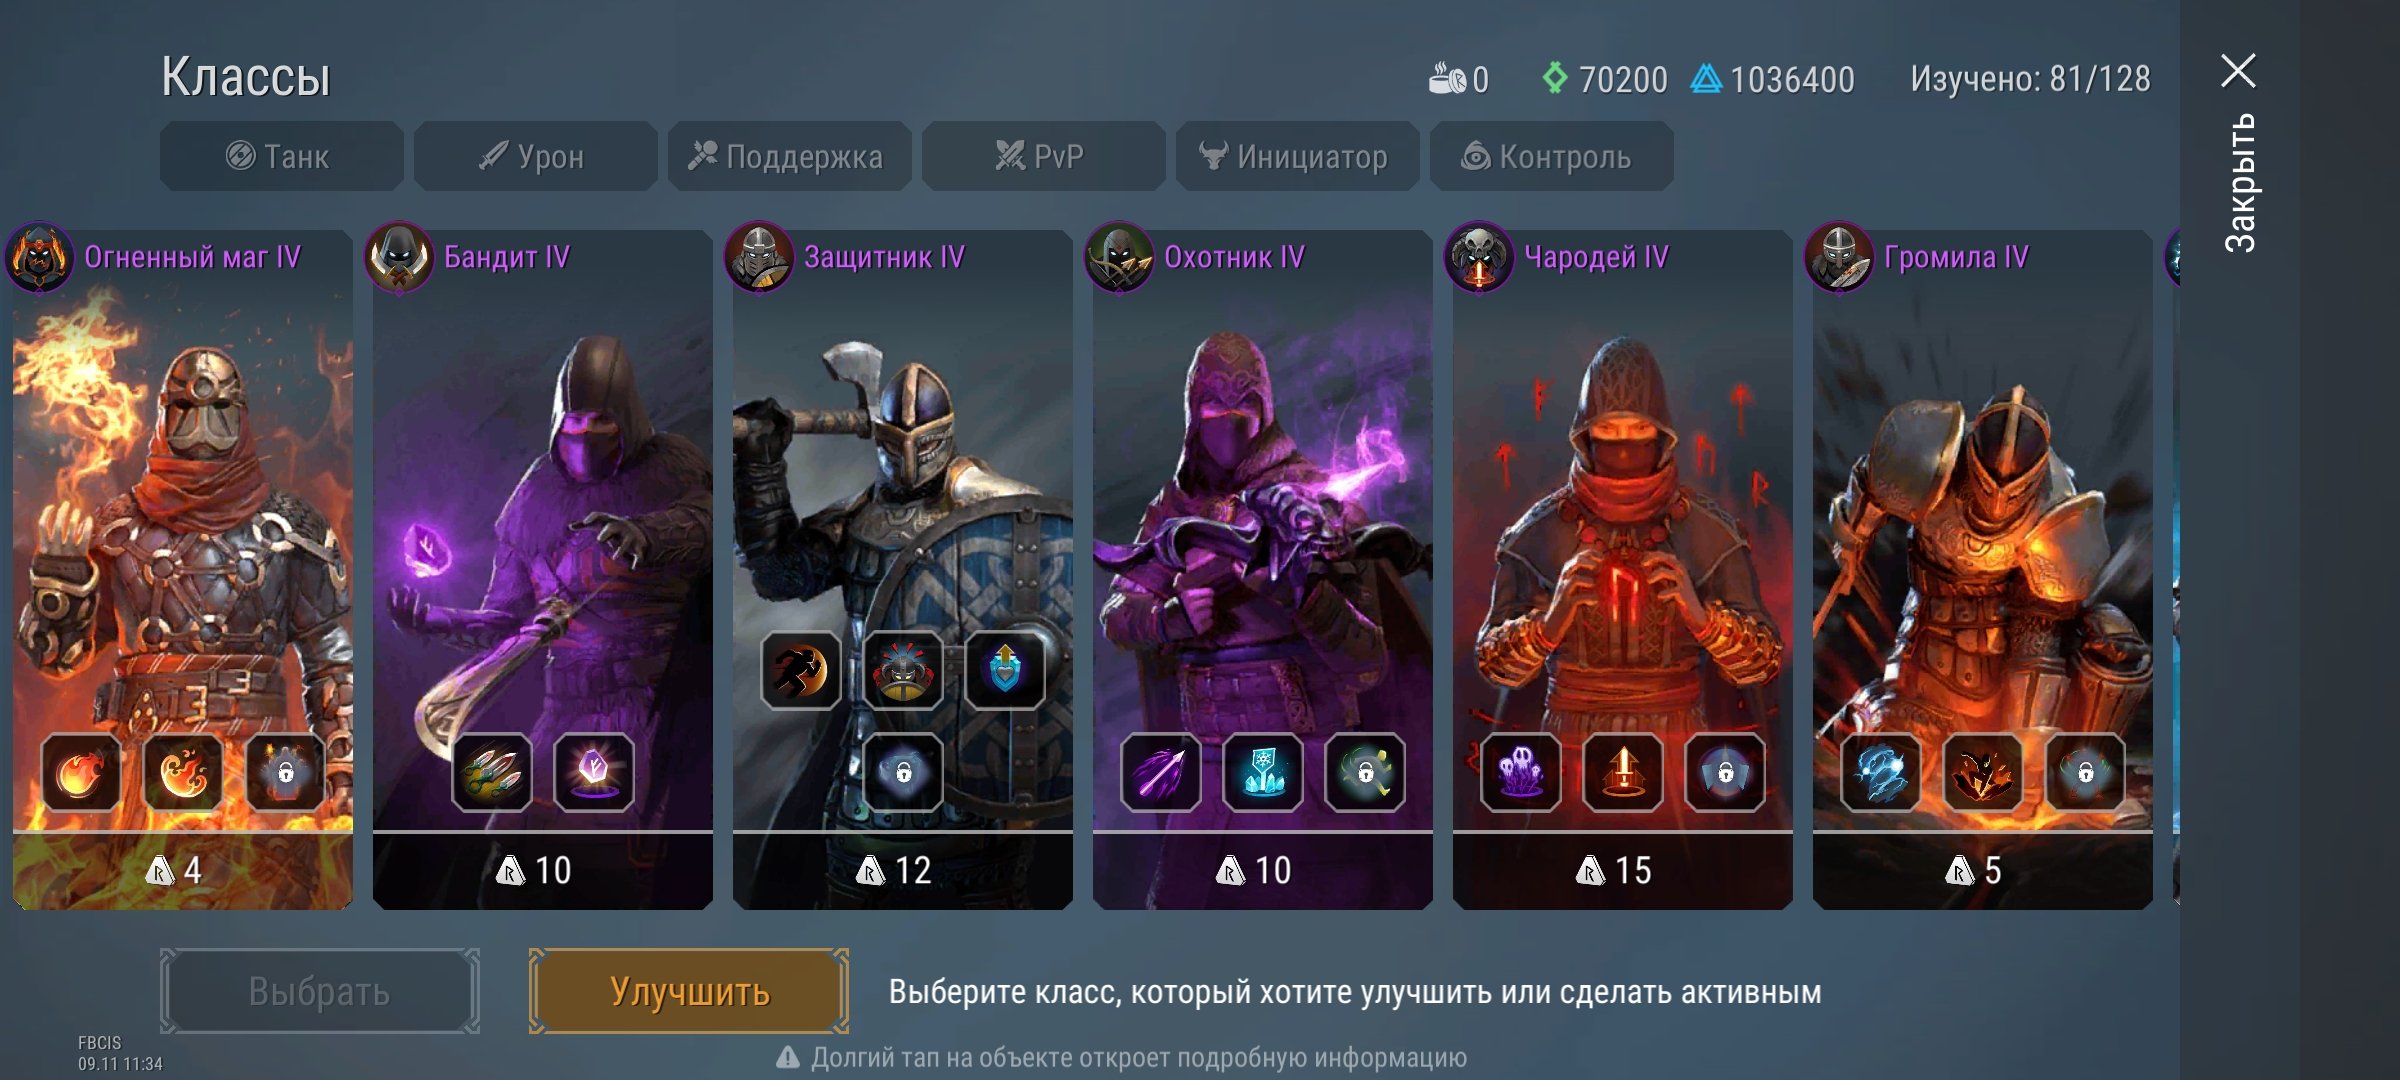Filter classes by PvP
This screenshot has width=2400, height=1080.
(1043, 157)
